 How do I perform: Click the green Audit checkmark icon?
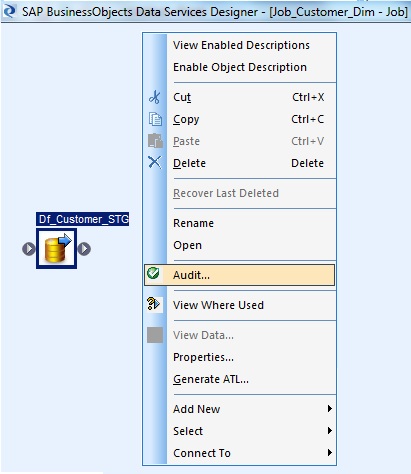(x=153, y=273)
